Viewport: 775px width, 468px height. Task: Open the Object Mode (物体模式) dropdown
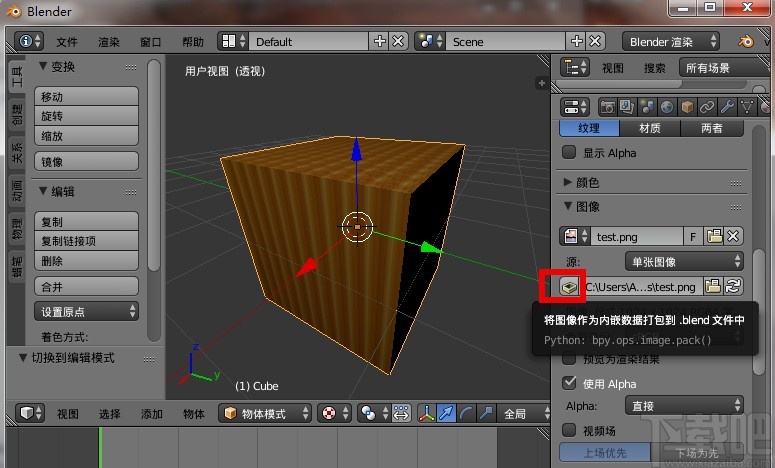[x=265, y=413]
